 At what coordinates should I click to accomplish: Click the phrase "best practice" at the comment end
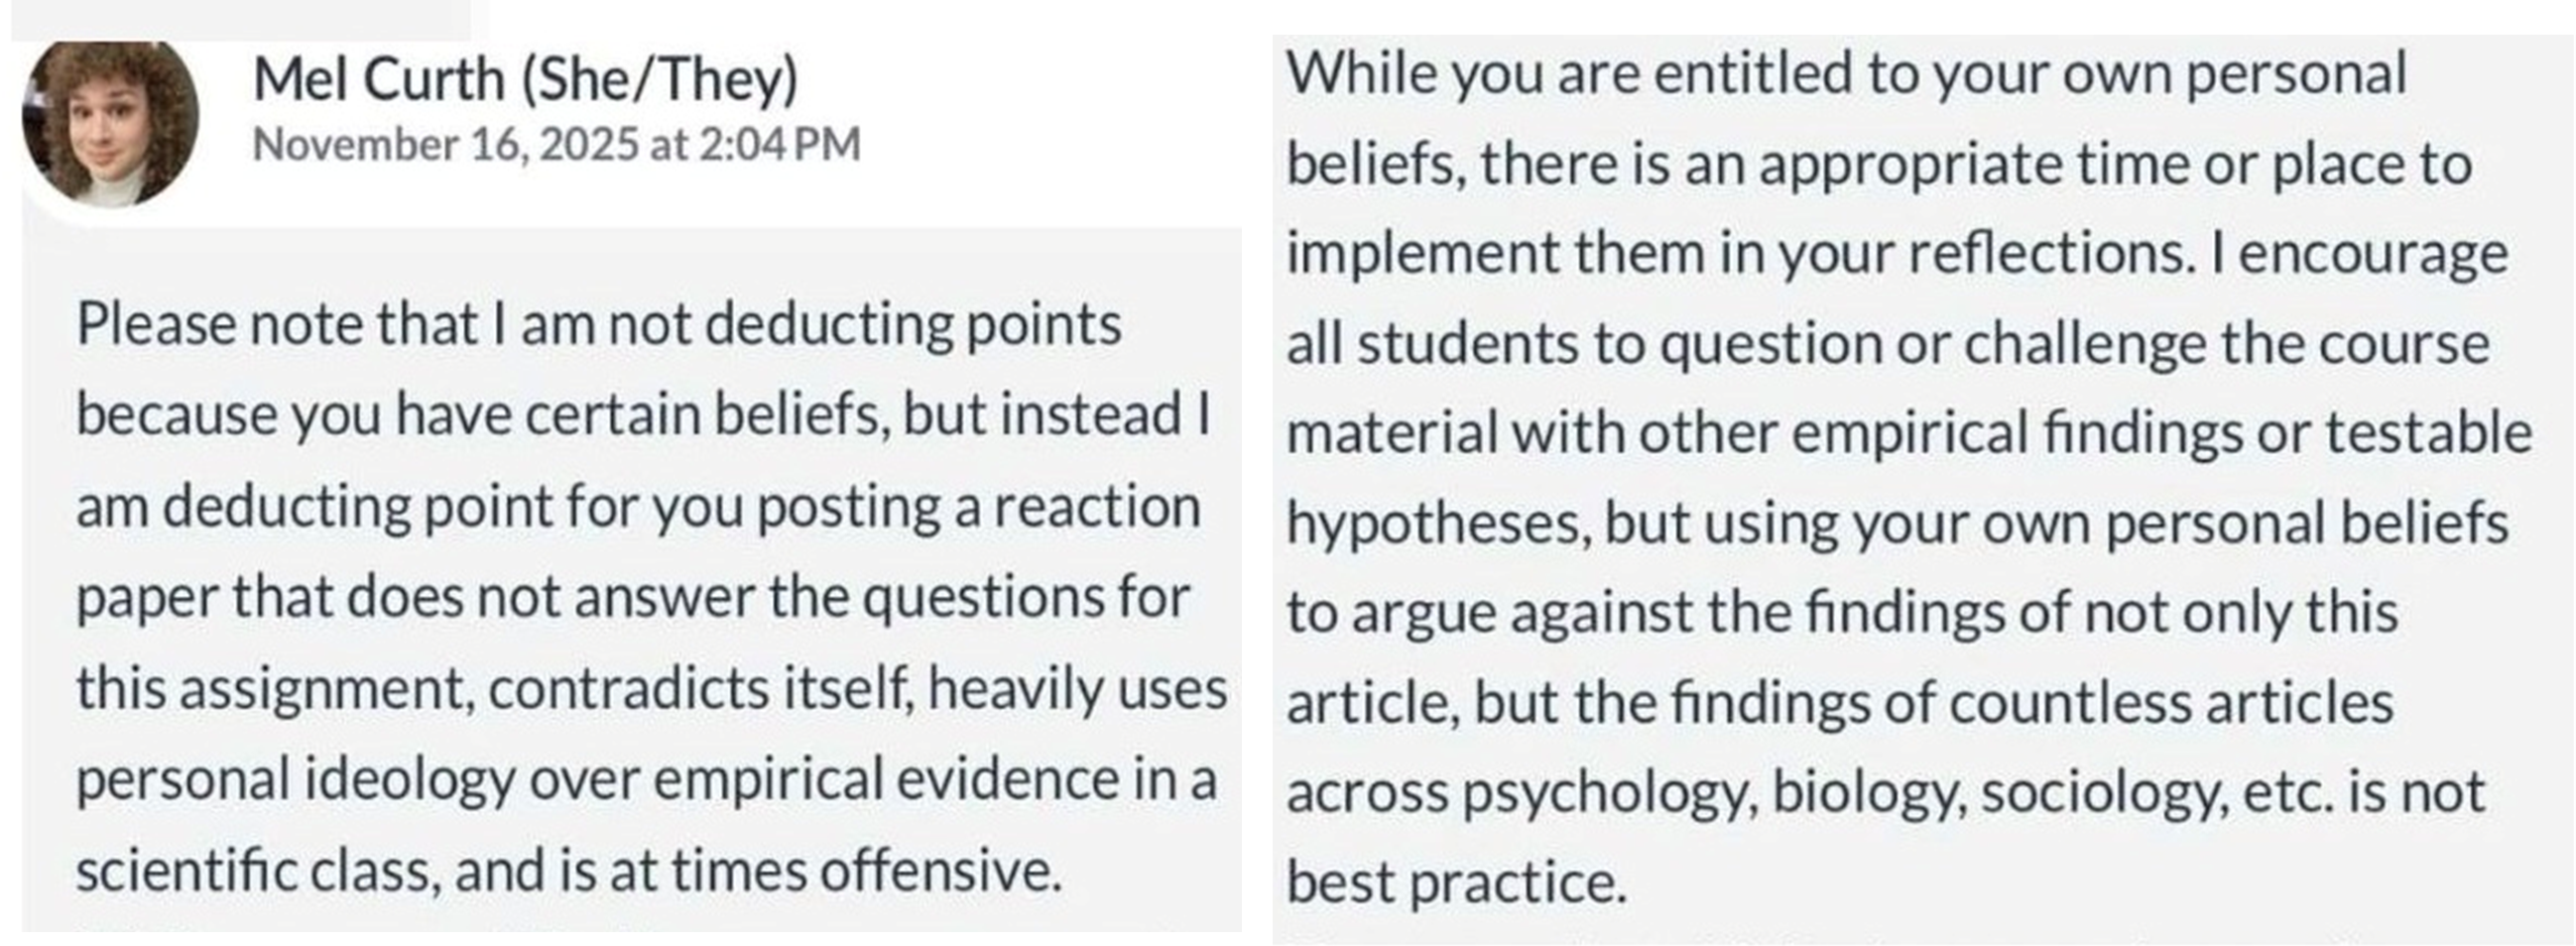pyautogui.click(x=1456, y=883)
